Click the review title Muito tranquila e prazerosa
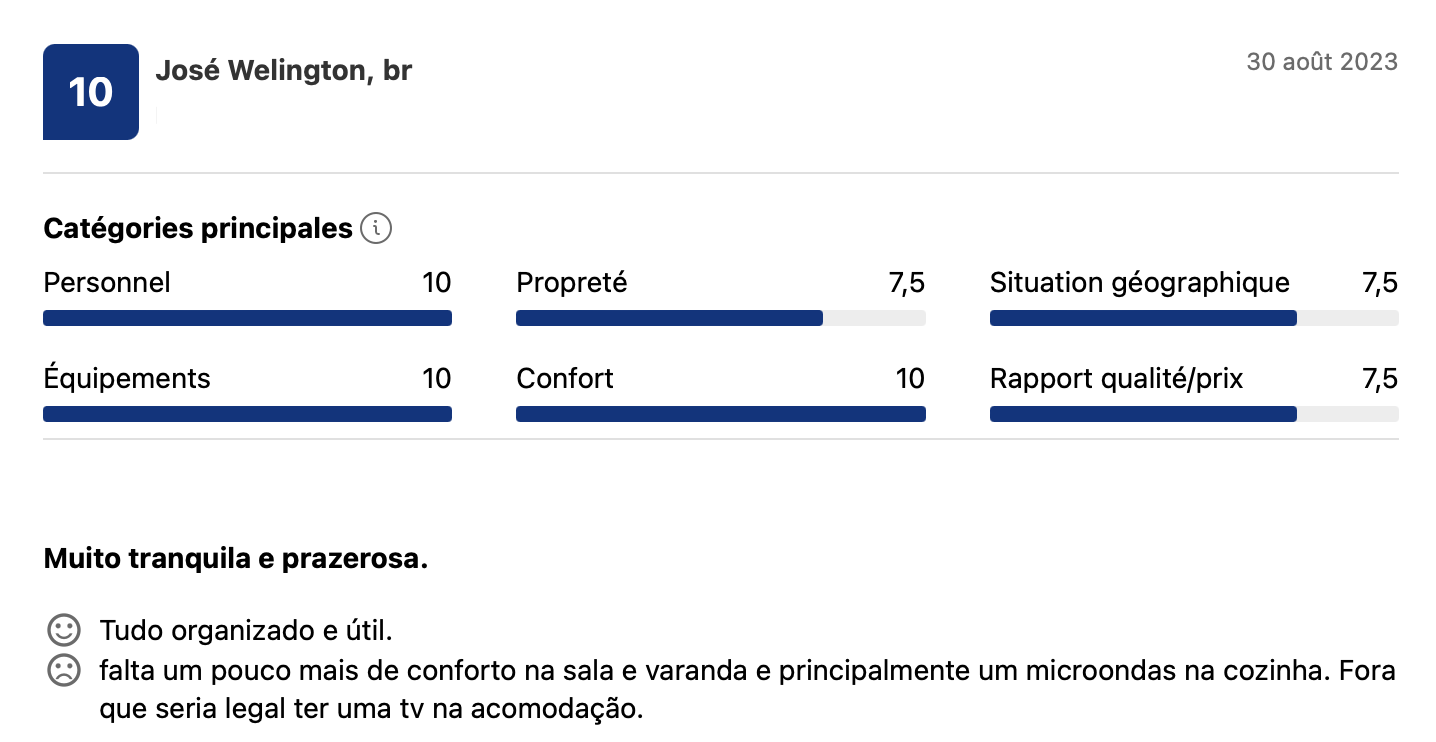Screen dimensions: 1436x742 [234, 559]
